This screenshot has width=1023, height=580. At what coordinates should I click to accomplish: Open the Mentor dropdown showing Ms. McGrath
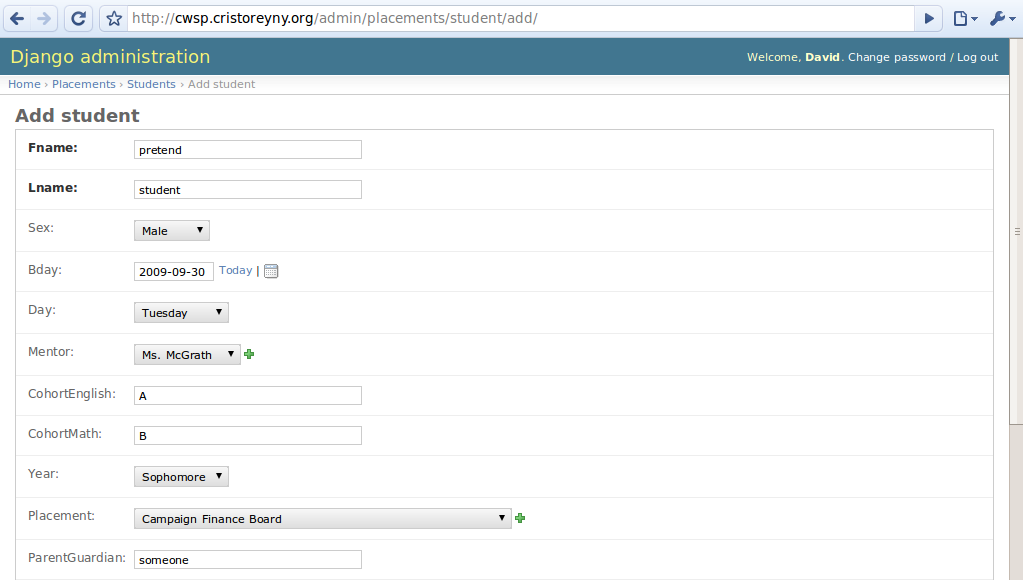(x=187, y=355)
